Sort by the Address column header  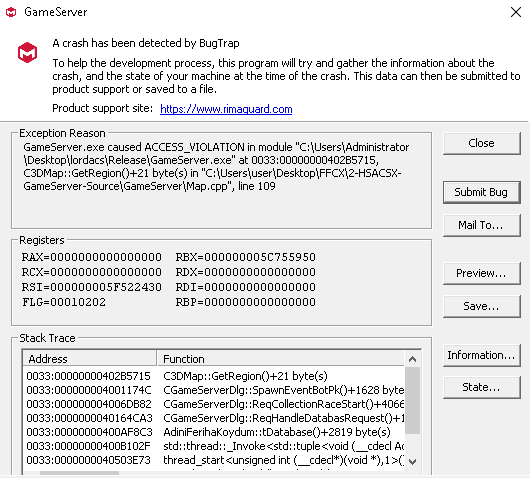point(90,359)
